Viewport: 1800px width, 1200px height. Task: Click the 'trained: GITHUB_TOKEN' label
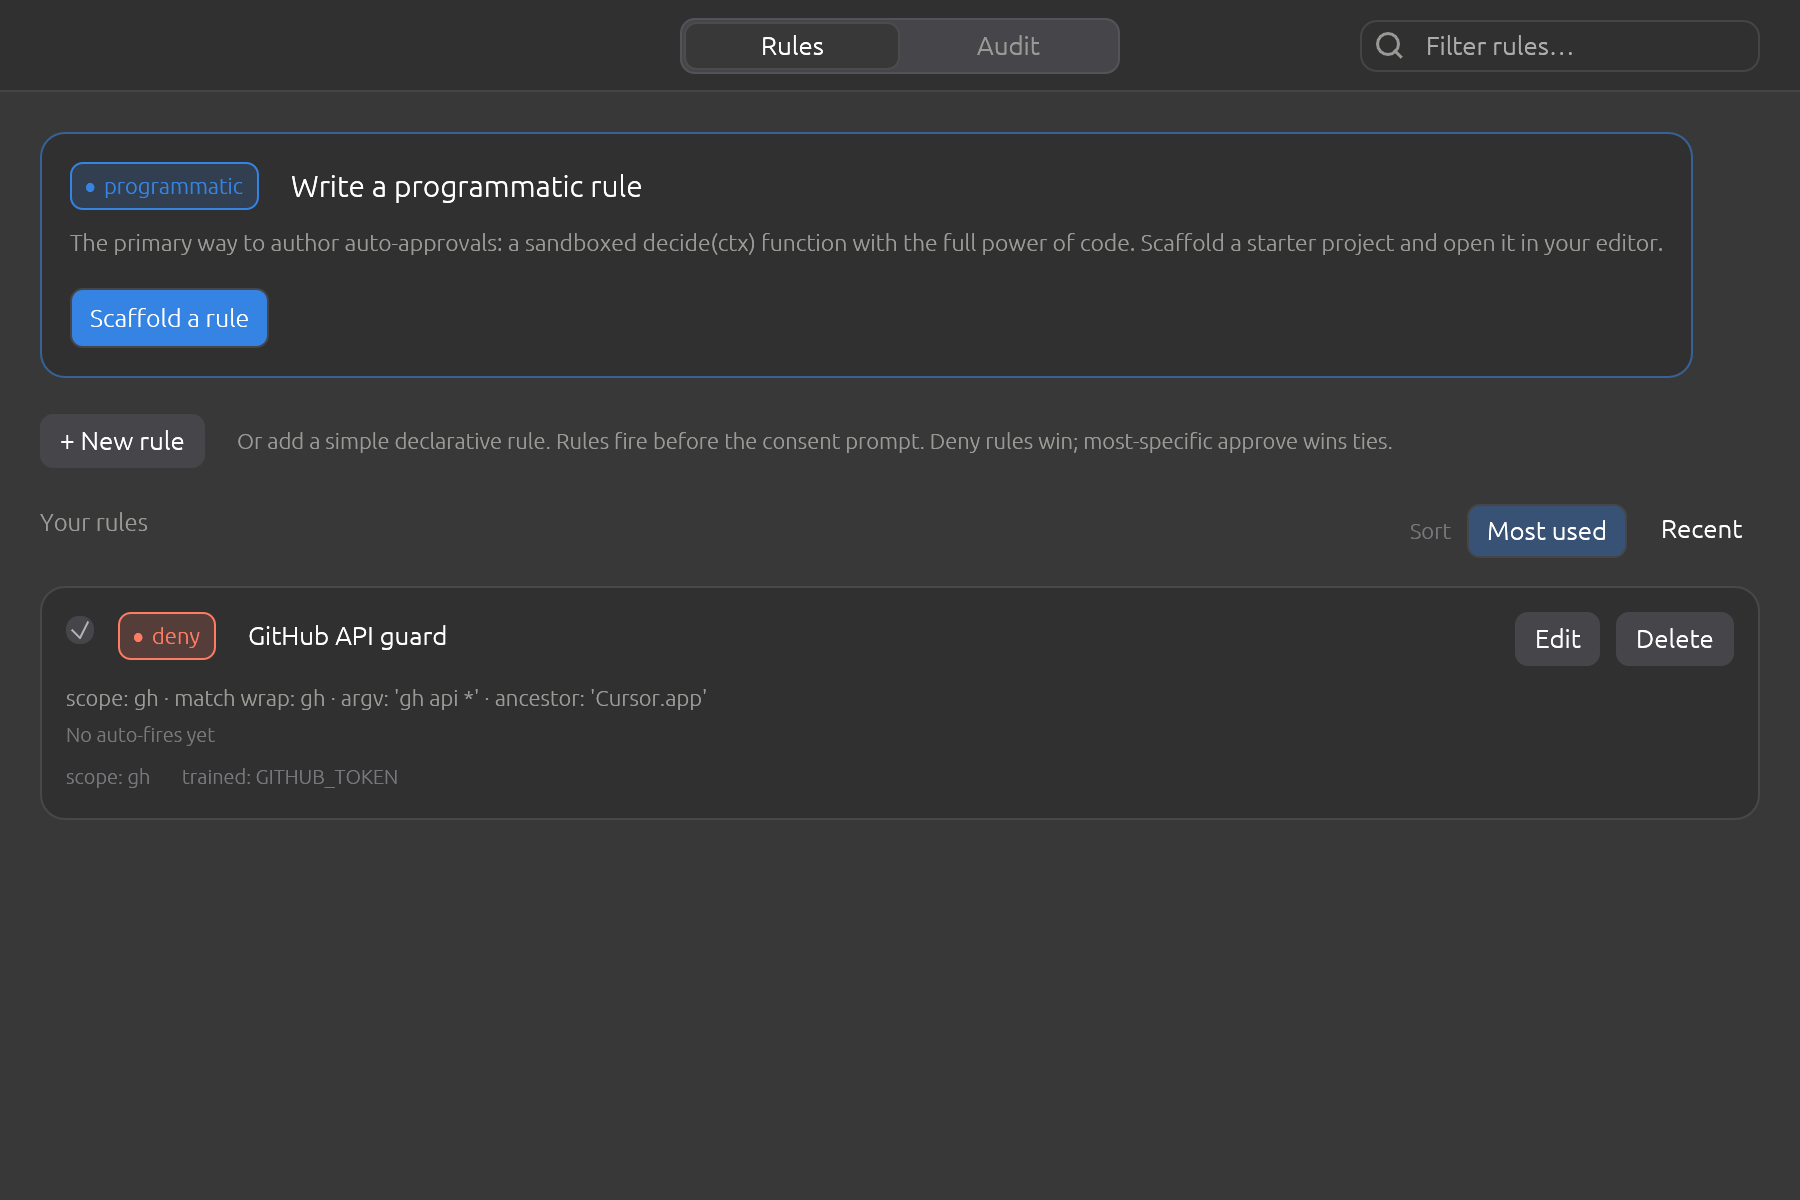[290, 777]
